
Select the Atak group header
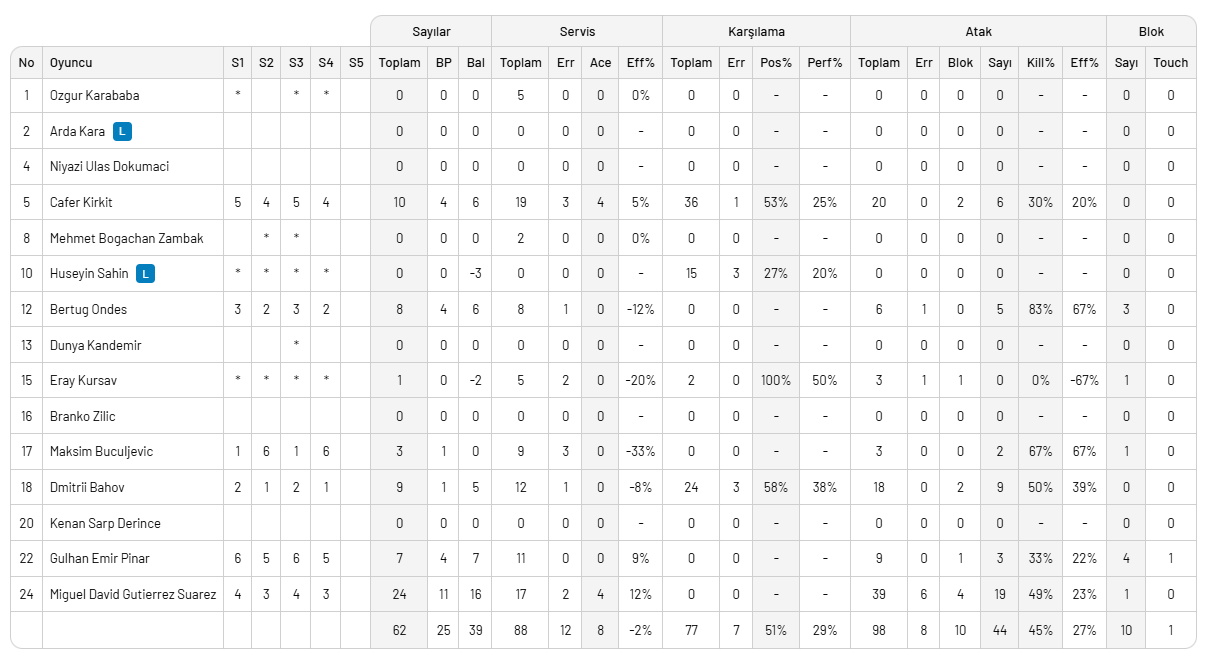coord(979,31)
